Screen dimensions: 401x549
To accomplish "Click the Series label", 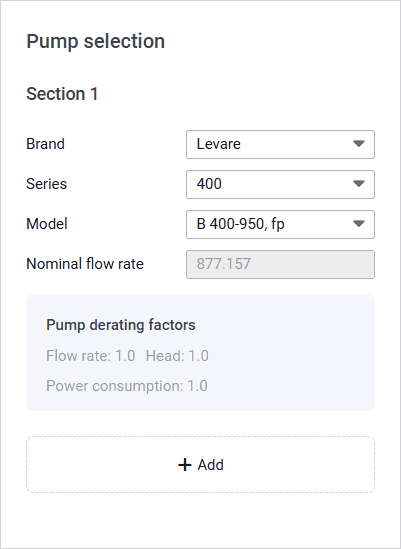I will 46,184.
